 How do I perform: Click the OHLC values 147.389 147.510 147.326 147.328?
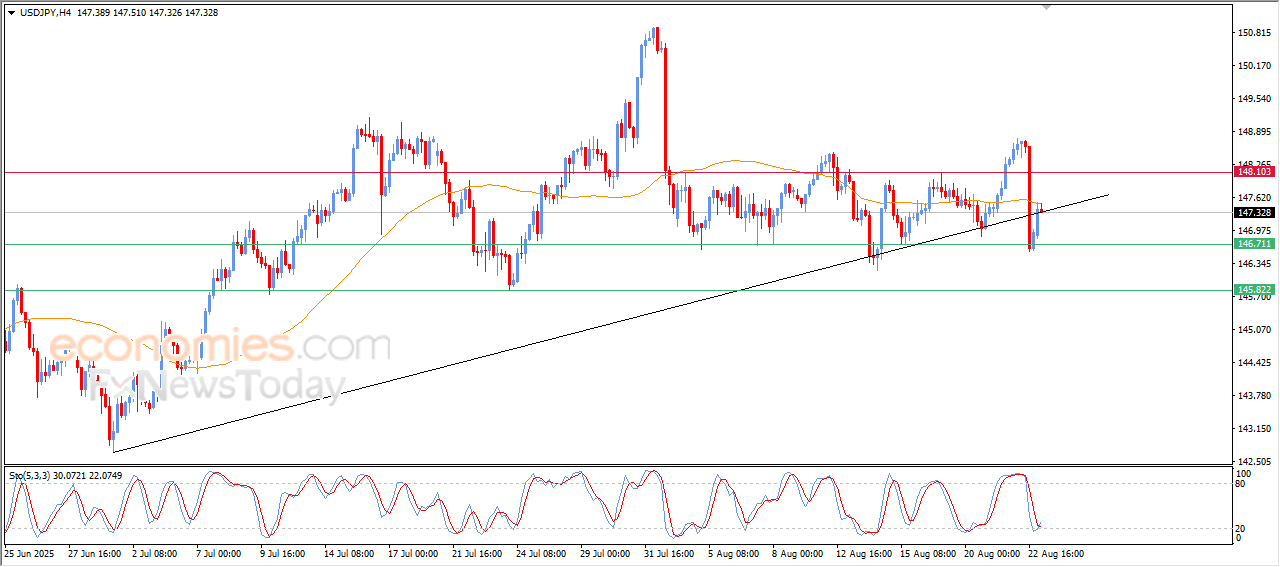(146, 12)
